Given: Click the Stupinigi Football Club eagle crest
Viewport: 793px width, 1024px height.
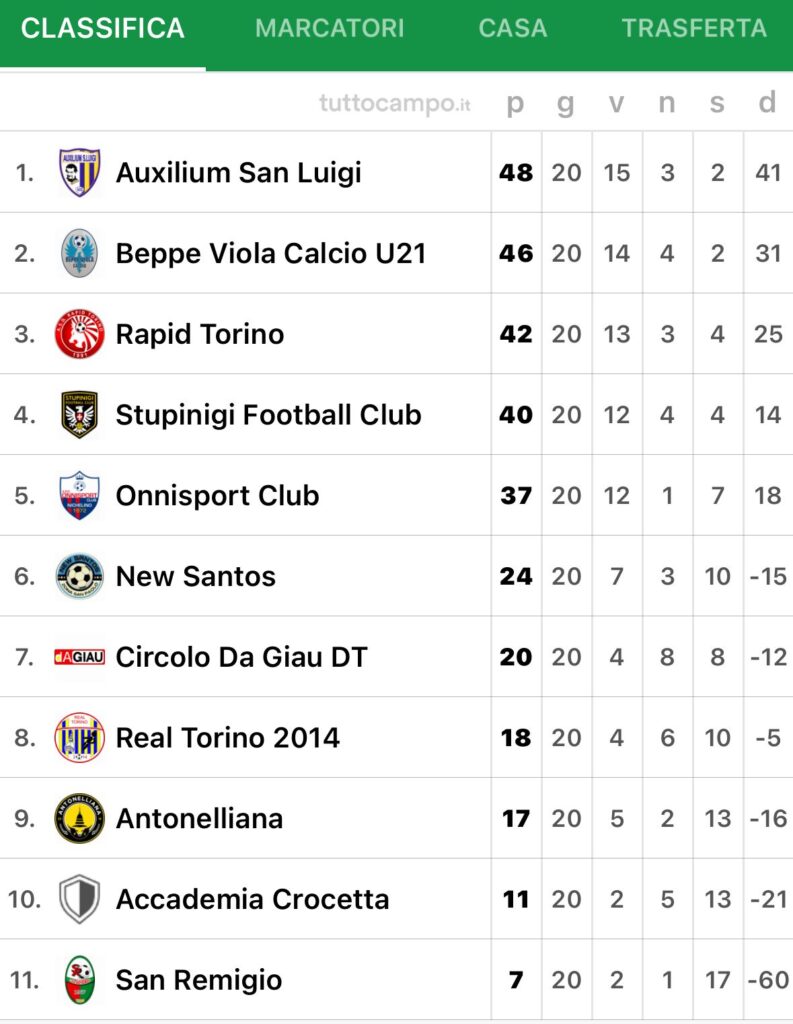Looking at the screenshot, I should pyautogui.click(x=79, y=415).
